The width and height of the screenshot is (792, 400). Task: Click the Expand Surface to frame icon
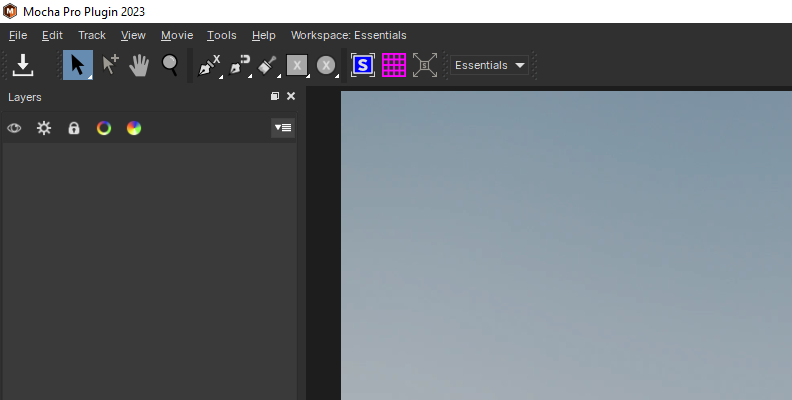(x=424, y=65)
